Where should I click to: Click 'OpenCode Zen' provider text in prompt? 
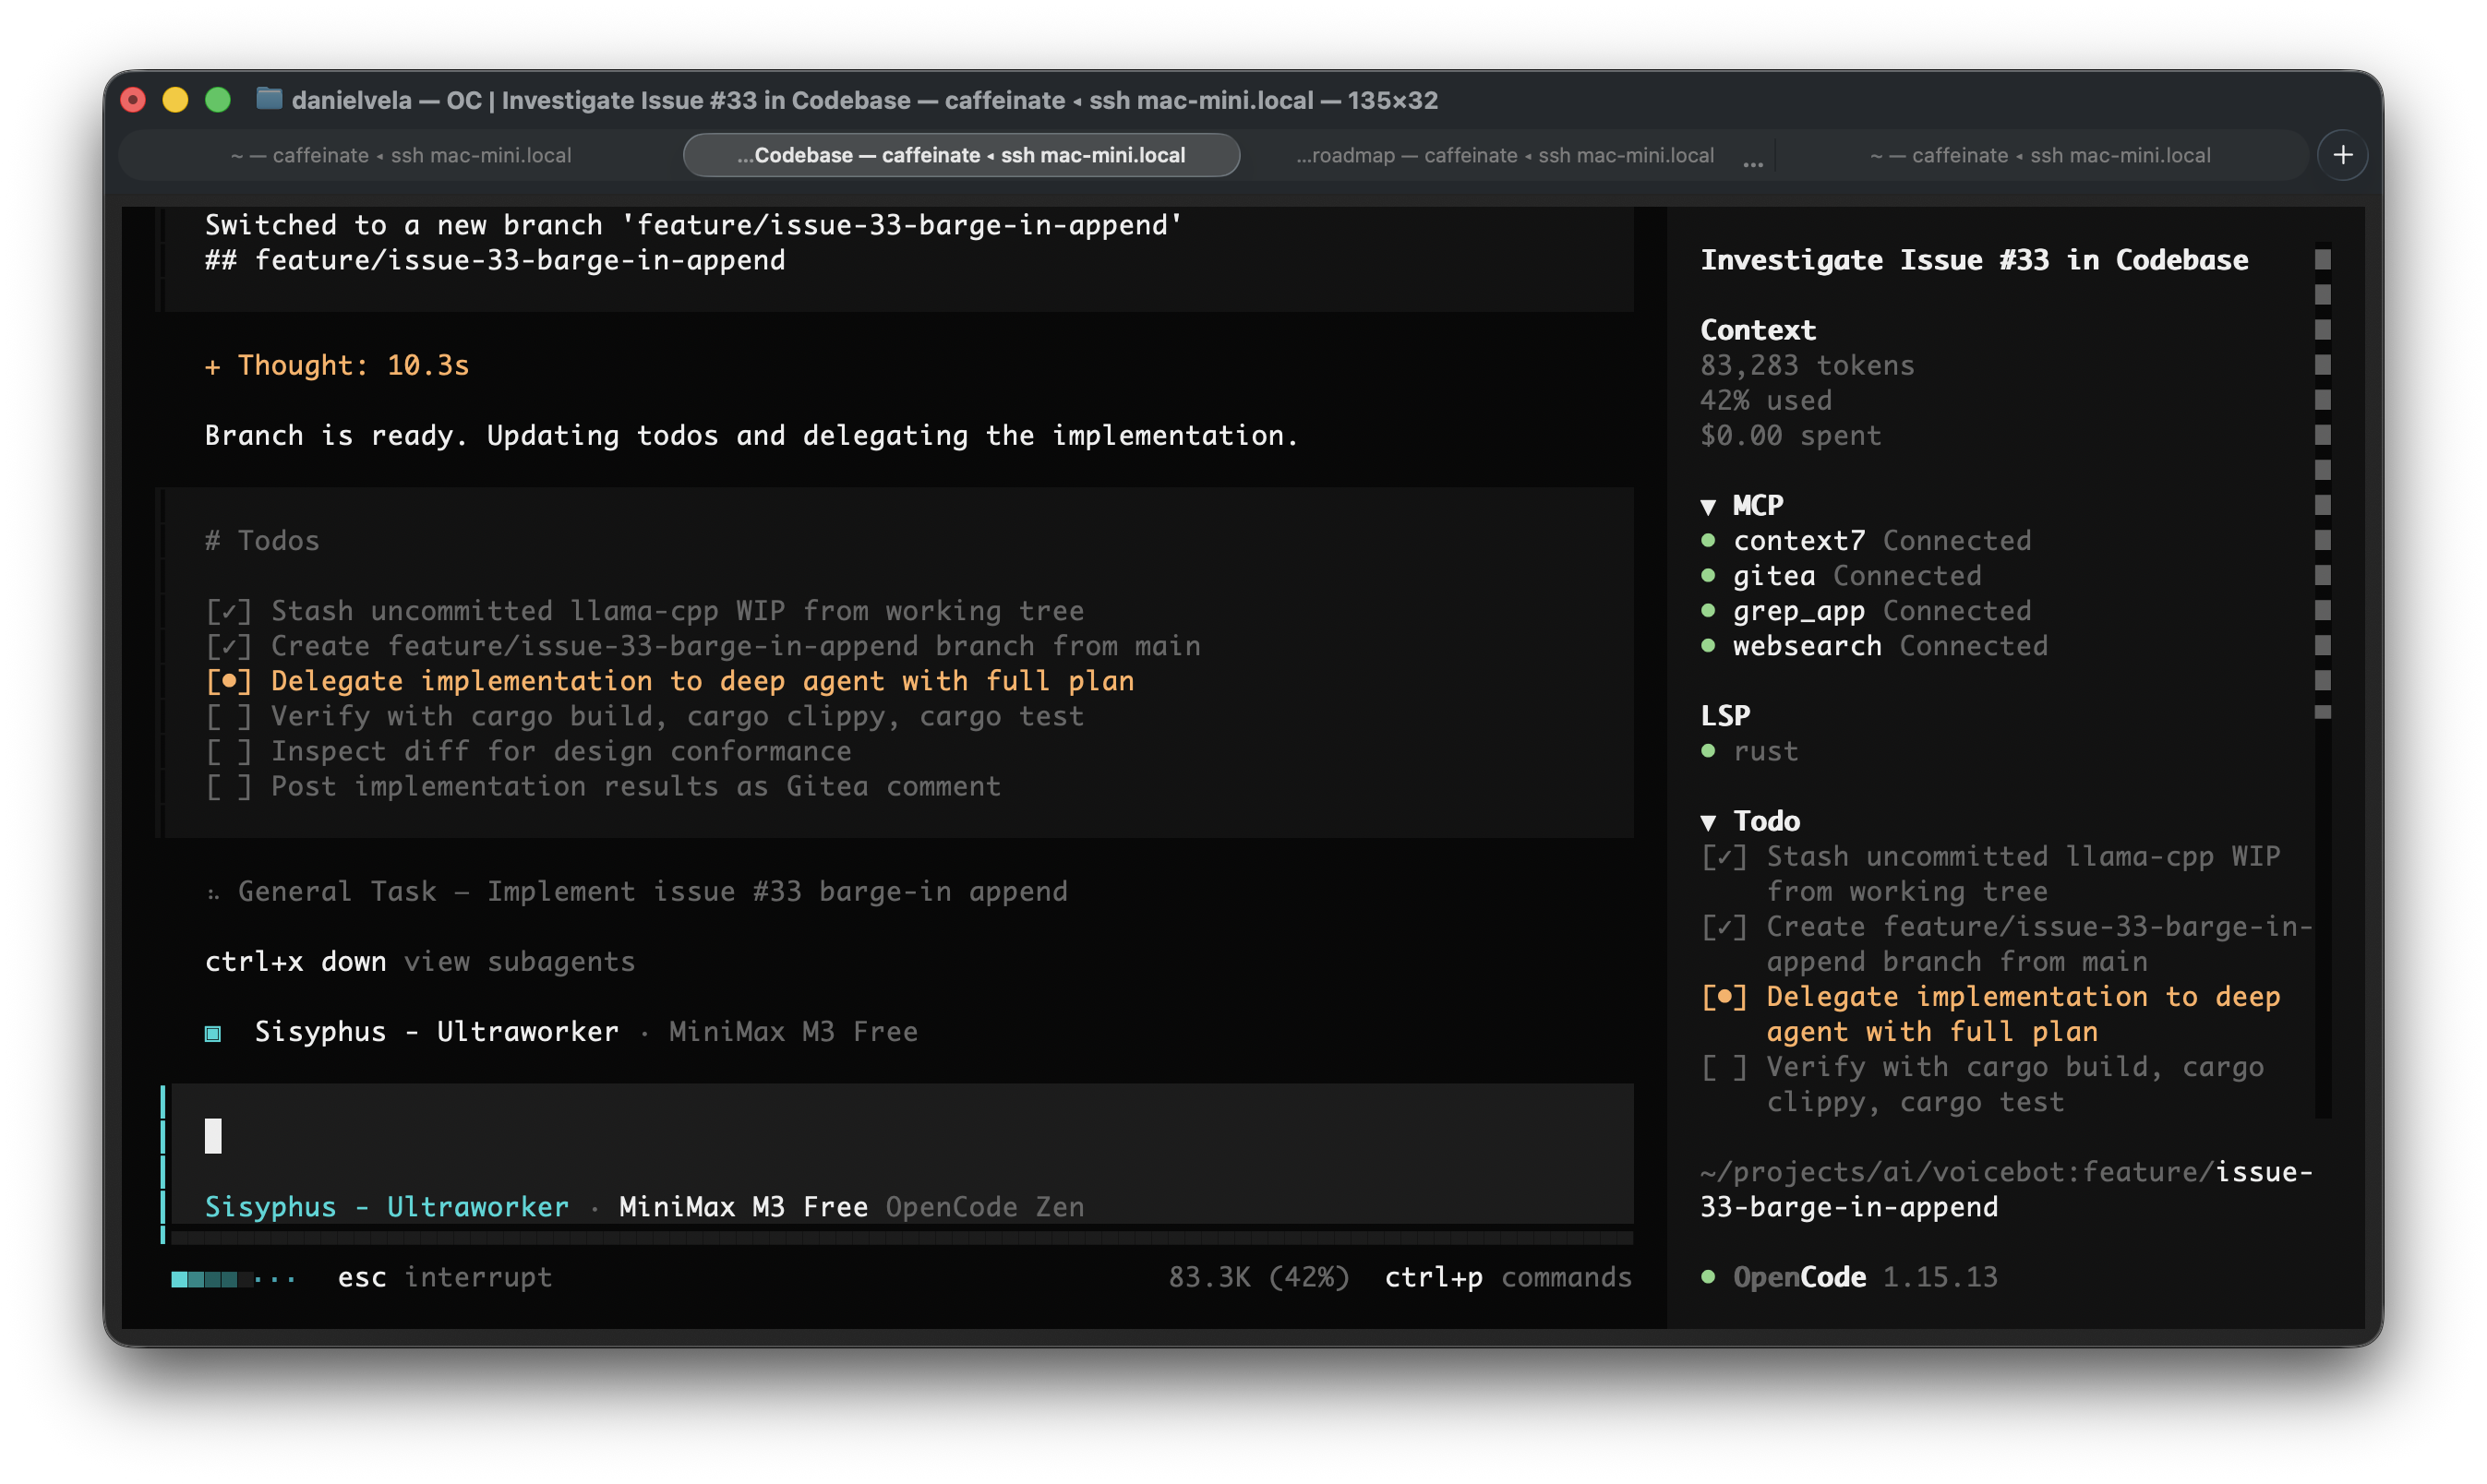[x=984, y=1207]
